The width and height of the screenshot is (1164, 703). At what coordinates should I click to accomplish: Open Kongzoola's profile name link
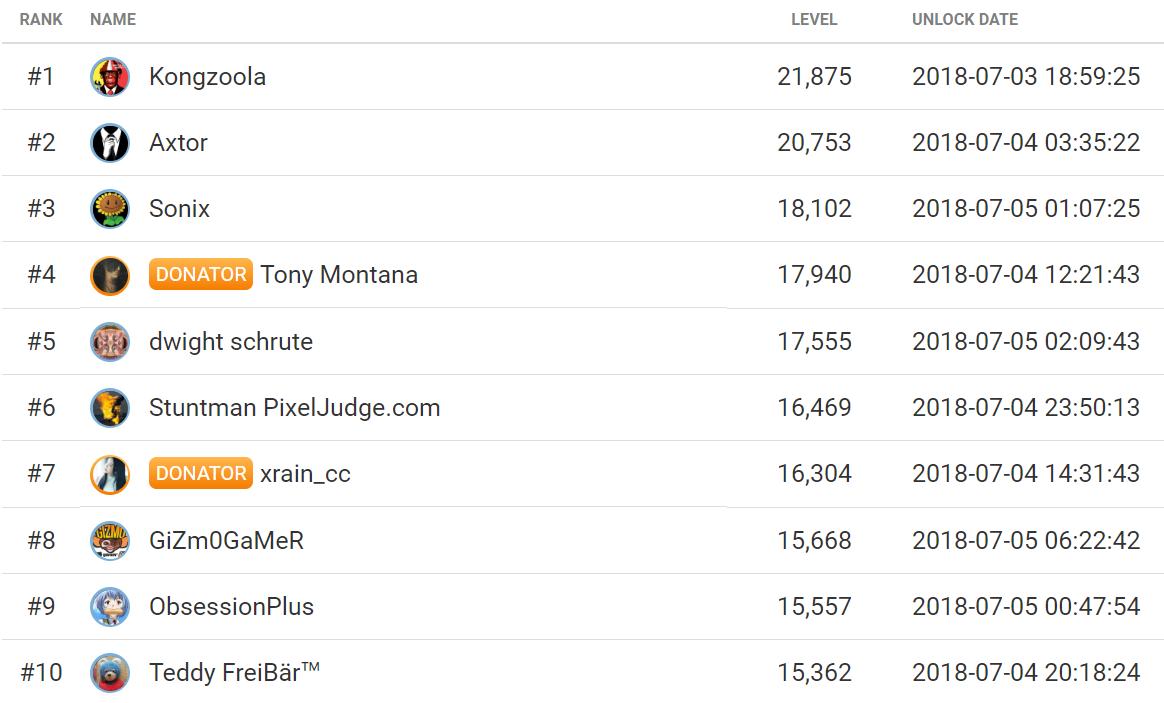click(x=207, y=77)
